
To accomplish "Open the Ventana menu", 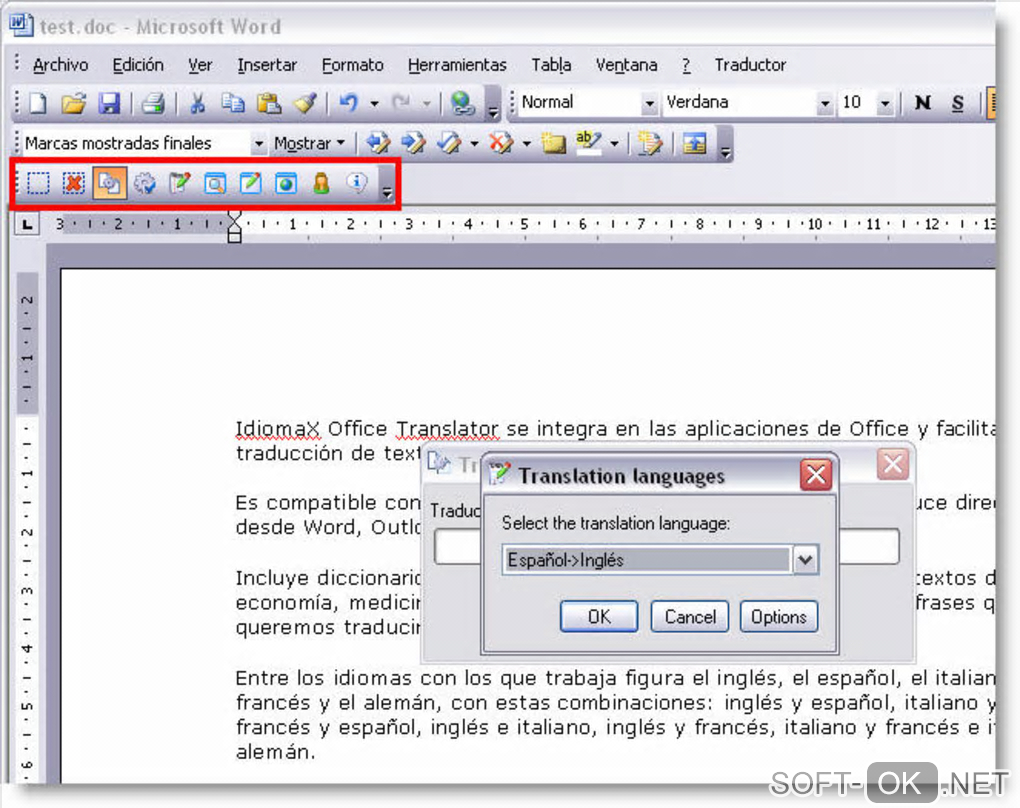I will 626,65.
